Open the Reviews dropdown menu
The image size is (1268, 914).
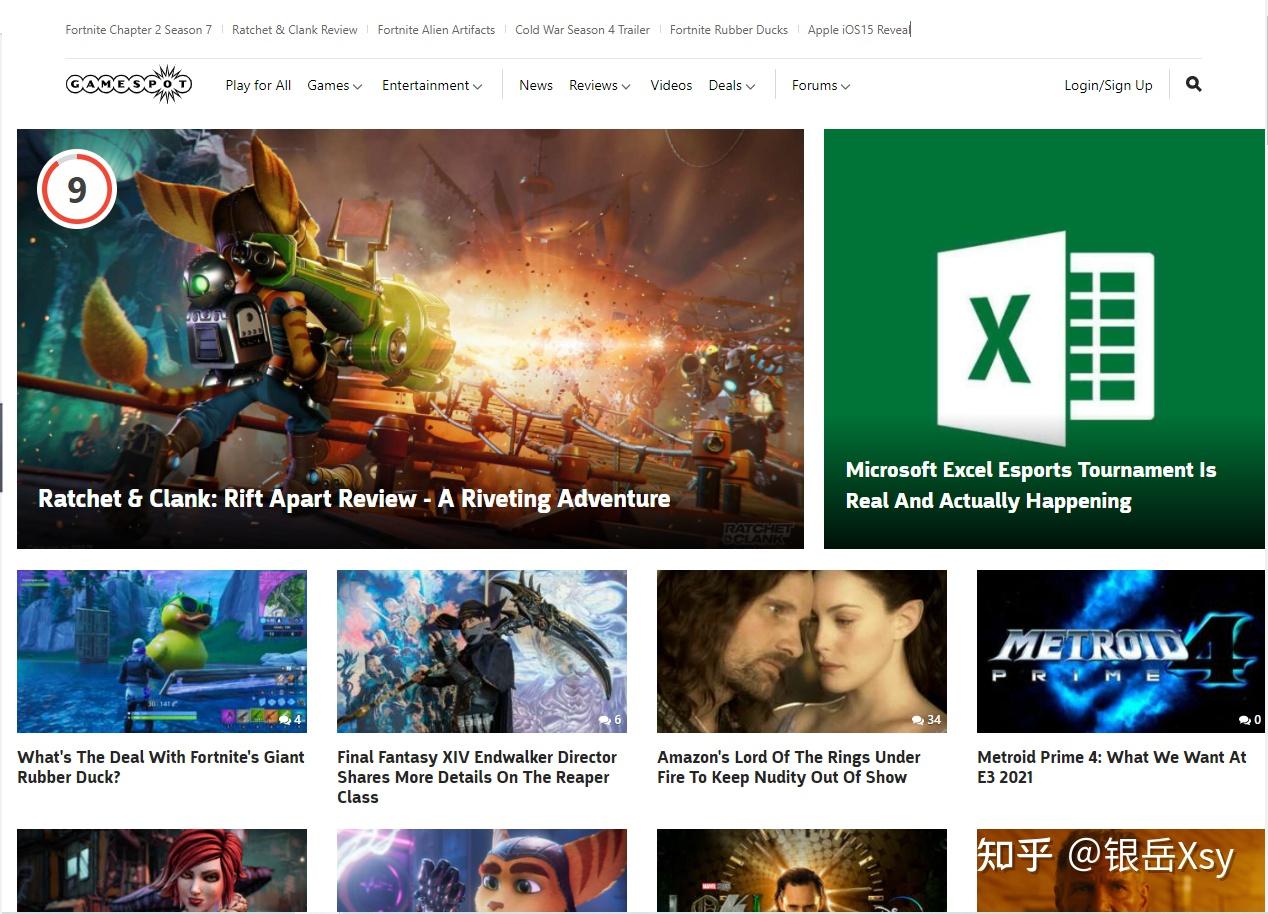599,86
